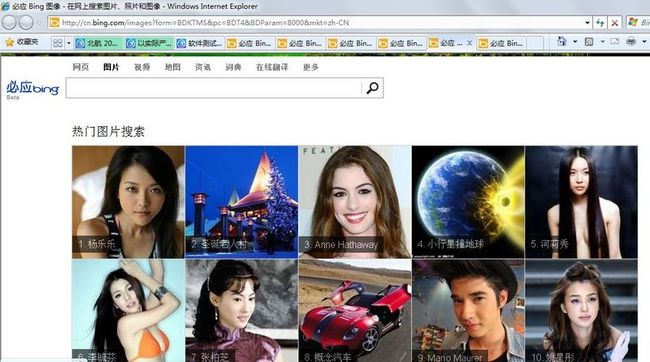Switch to the 以实际产... tab
The image size is (650, 362).
point(149,43)
